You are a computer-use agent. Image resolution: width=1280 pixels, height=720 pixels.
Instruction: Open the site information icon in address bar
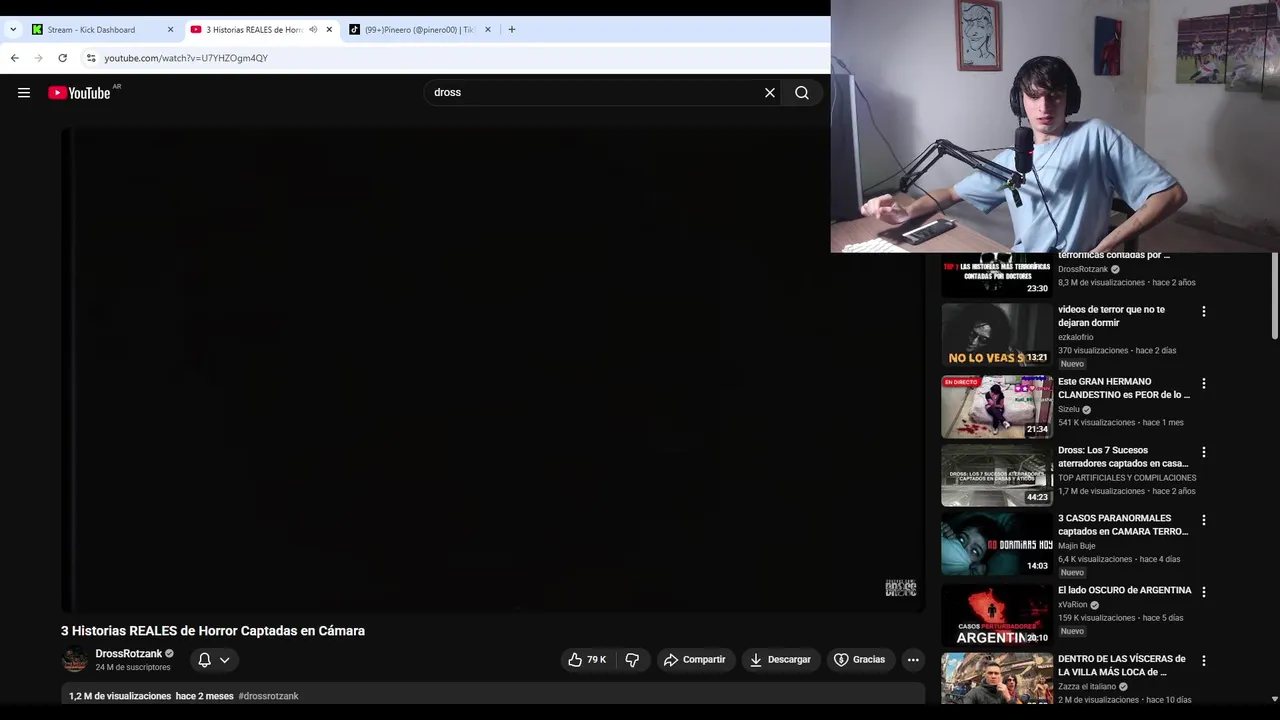tap(91, 58)
